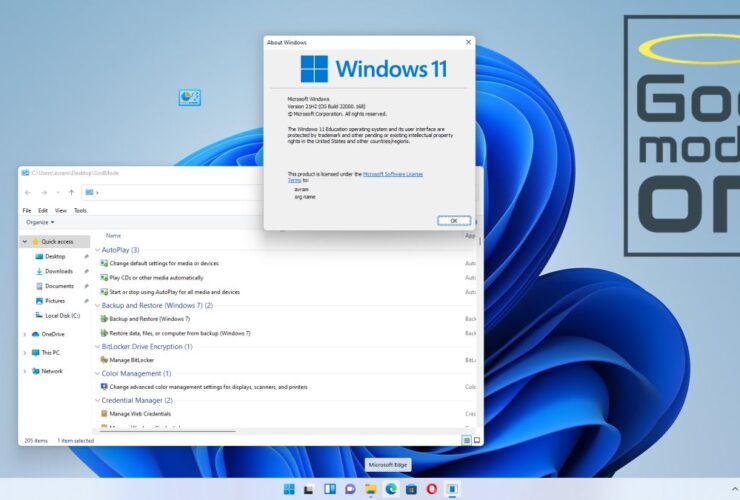Select the winver app on the taskbar
The width and height of the screenshot is (740, 500).
452,489
